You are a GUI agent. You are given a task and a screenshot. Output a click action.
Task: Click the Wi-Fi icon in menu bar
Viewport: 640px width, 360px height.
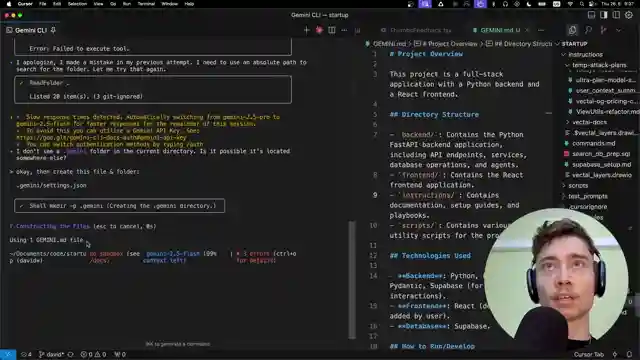[x=570, y=4]
